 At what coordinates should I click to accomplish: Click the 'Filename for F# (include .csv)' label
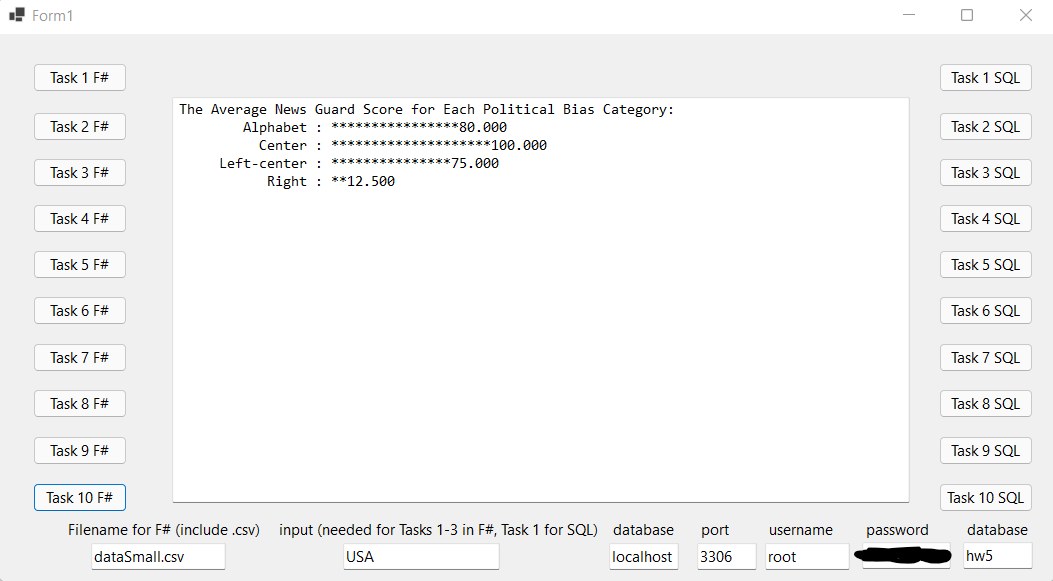(x=164, y=530)
